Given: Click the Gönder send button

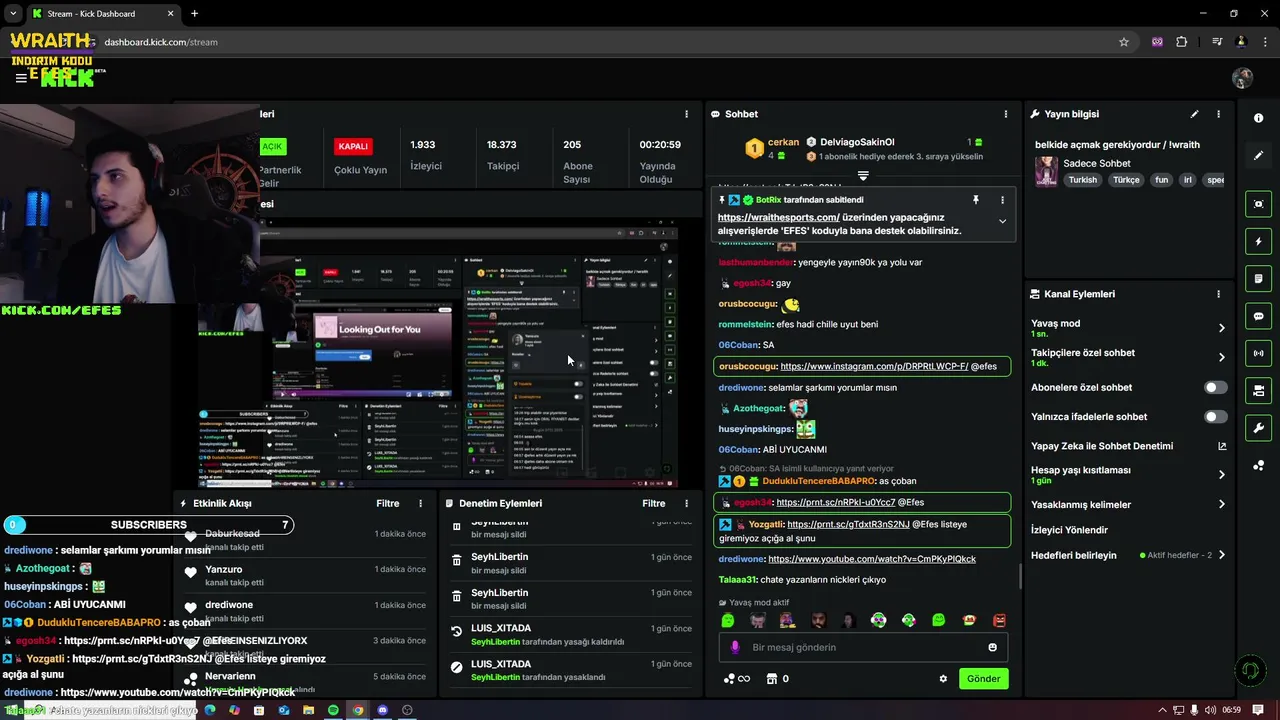Looking at the screenshot, I should click(983, 678).
